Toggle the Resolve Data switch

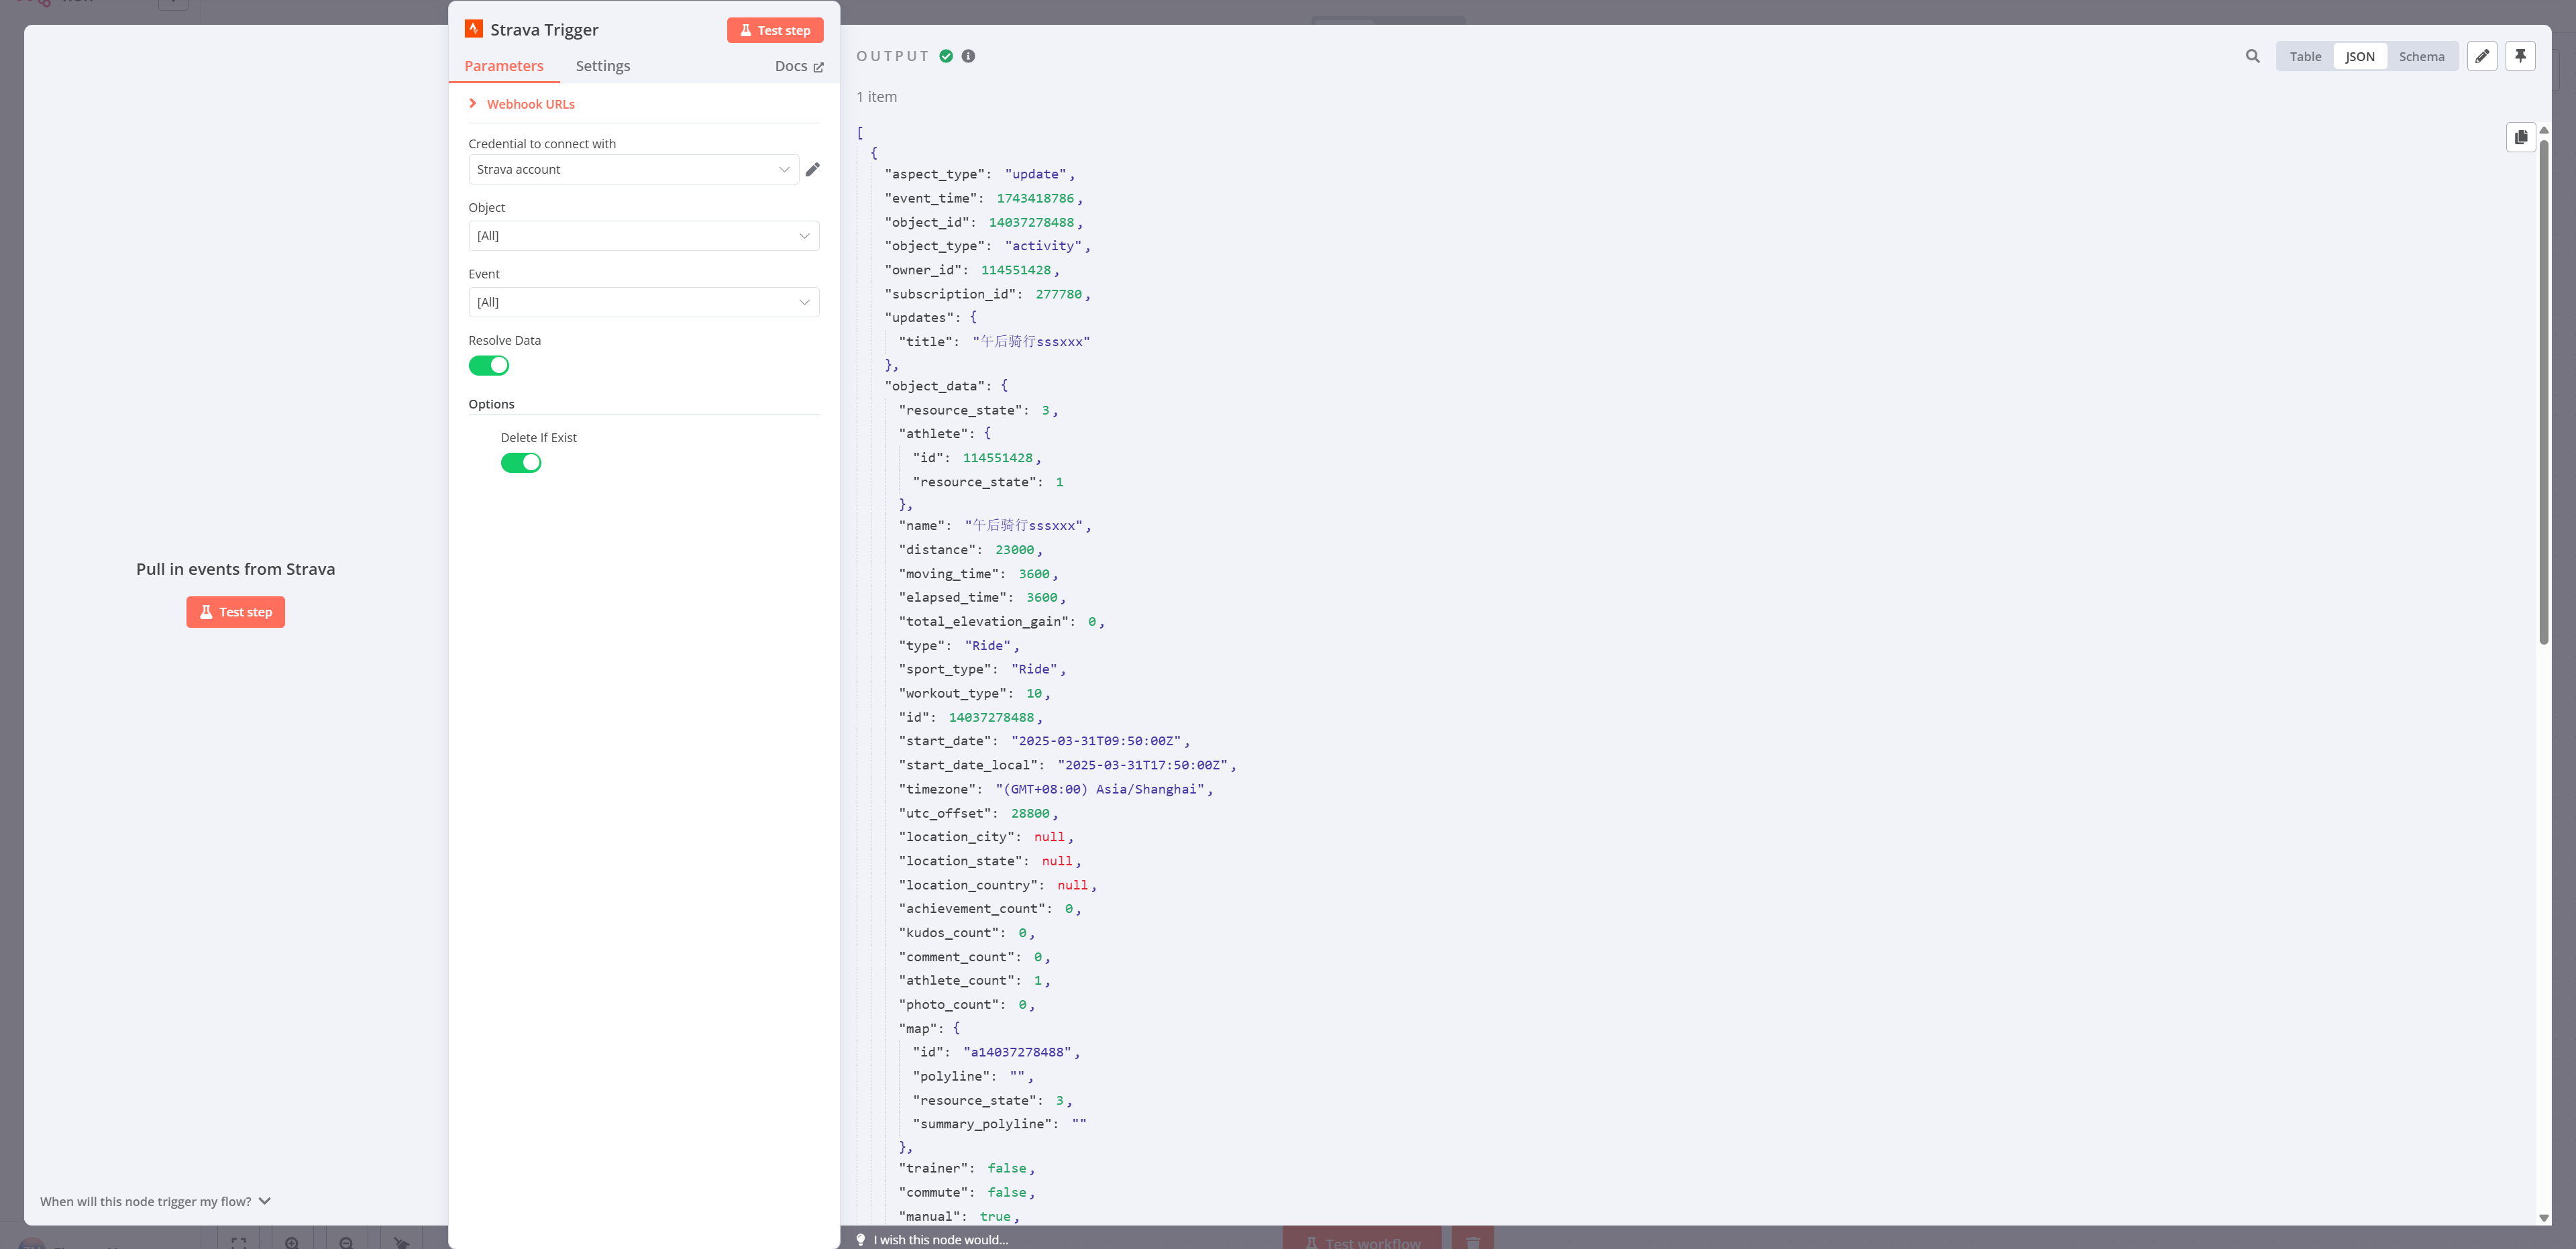coord(489,365)
